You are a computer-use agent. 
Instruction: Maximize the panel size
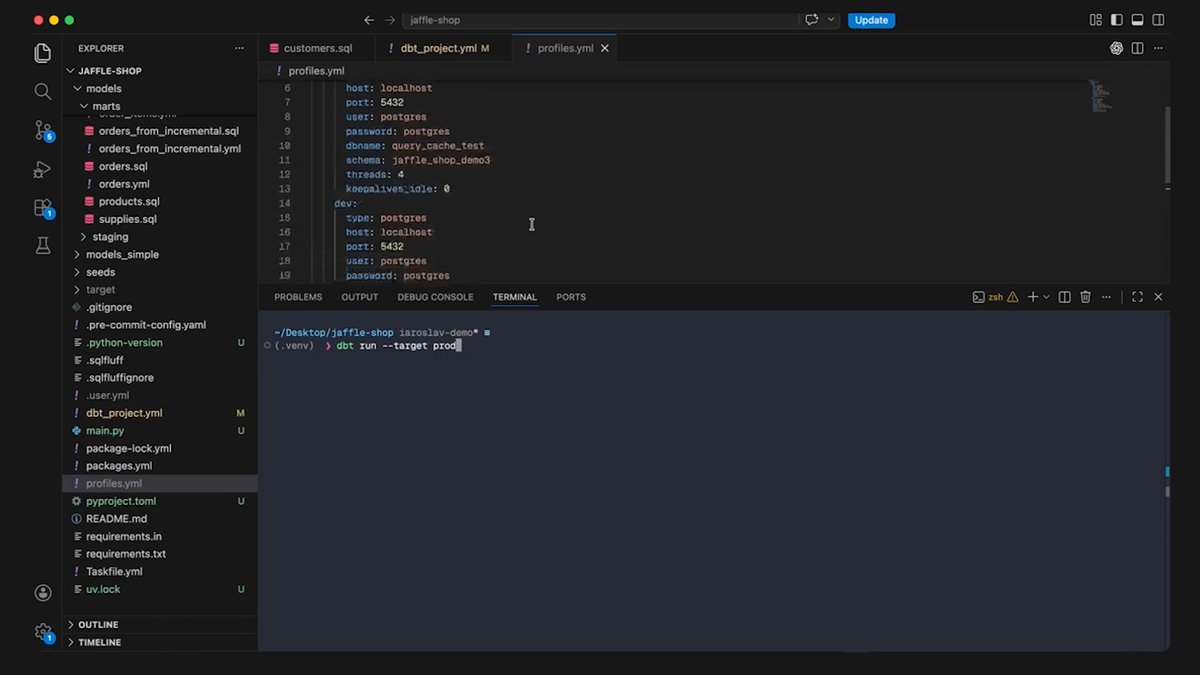coord(1137,297)
